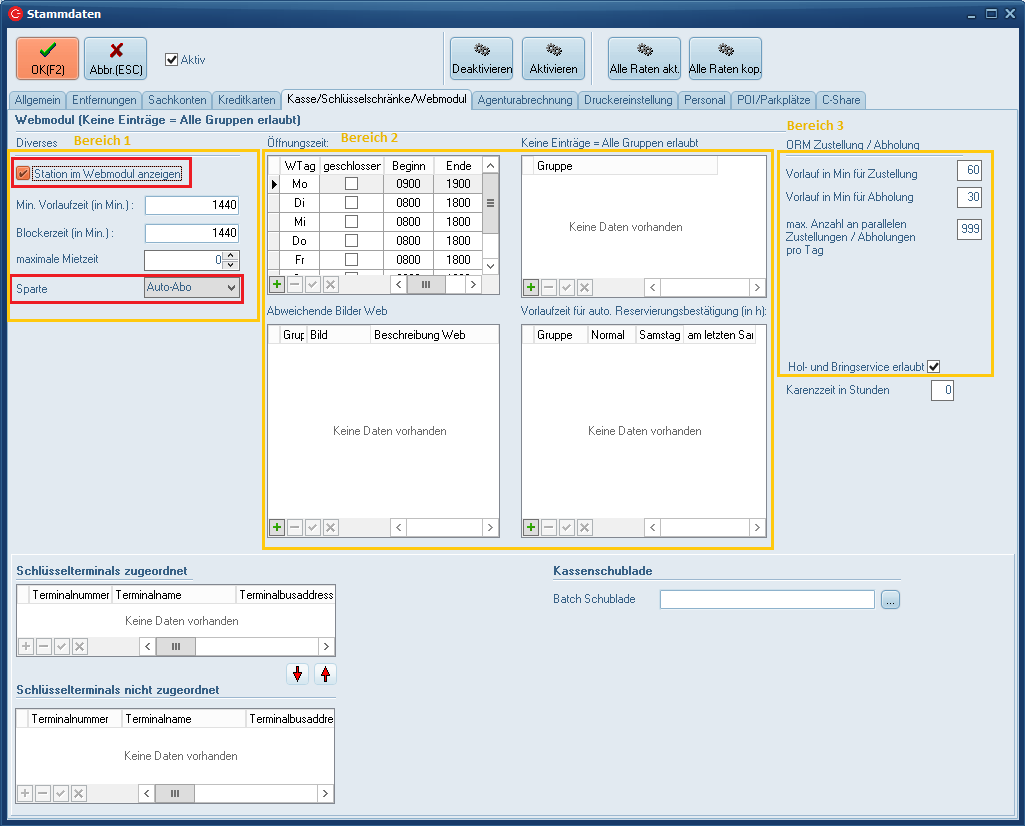Click the red up arrow terminal button
Viewport: 1025px width, 826px height.
[x=325, y=674]
